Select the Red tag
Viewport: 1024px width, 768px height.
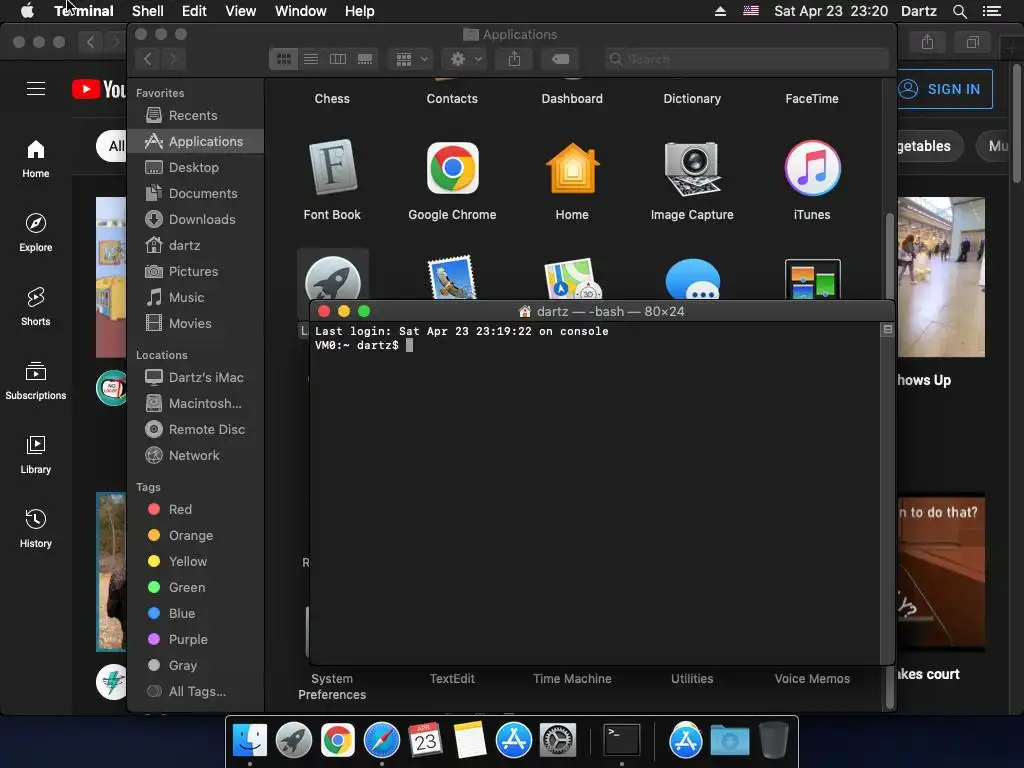click(x=195, y=509)
